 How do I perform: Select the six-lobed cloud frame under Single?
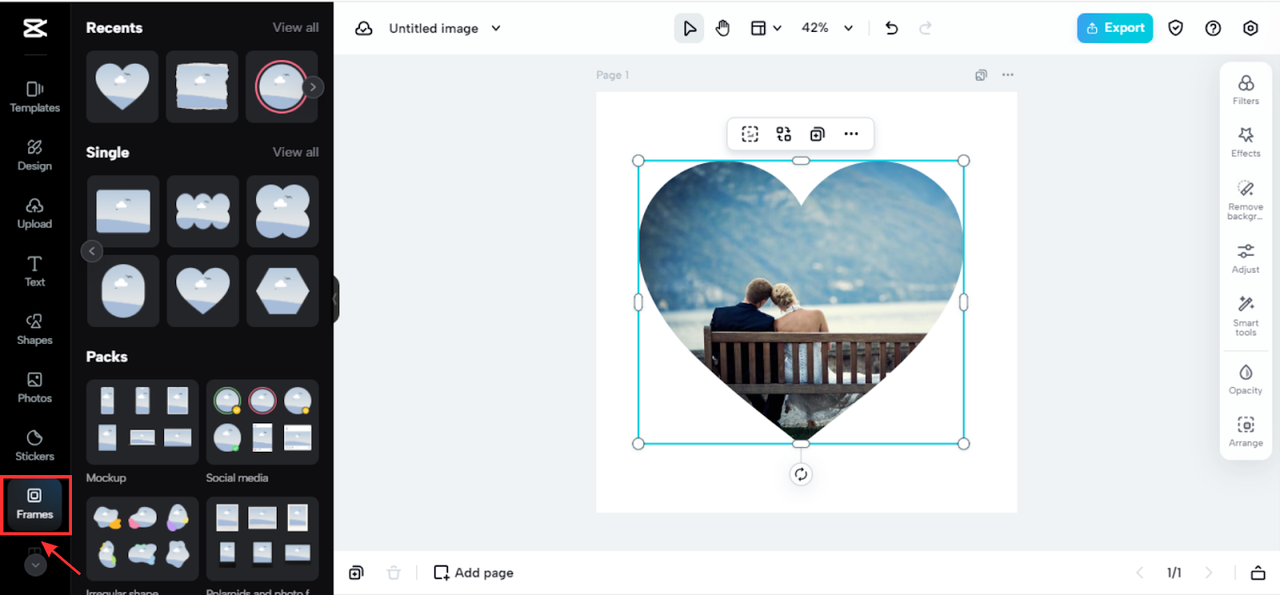coord(203,211)
